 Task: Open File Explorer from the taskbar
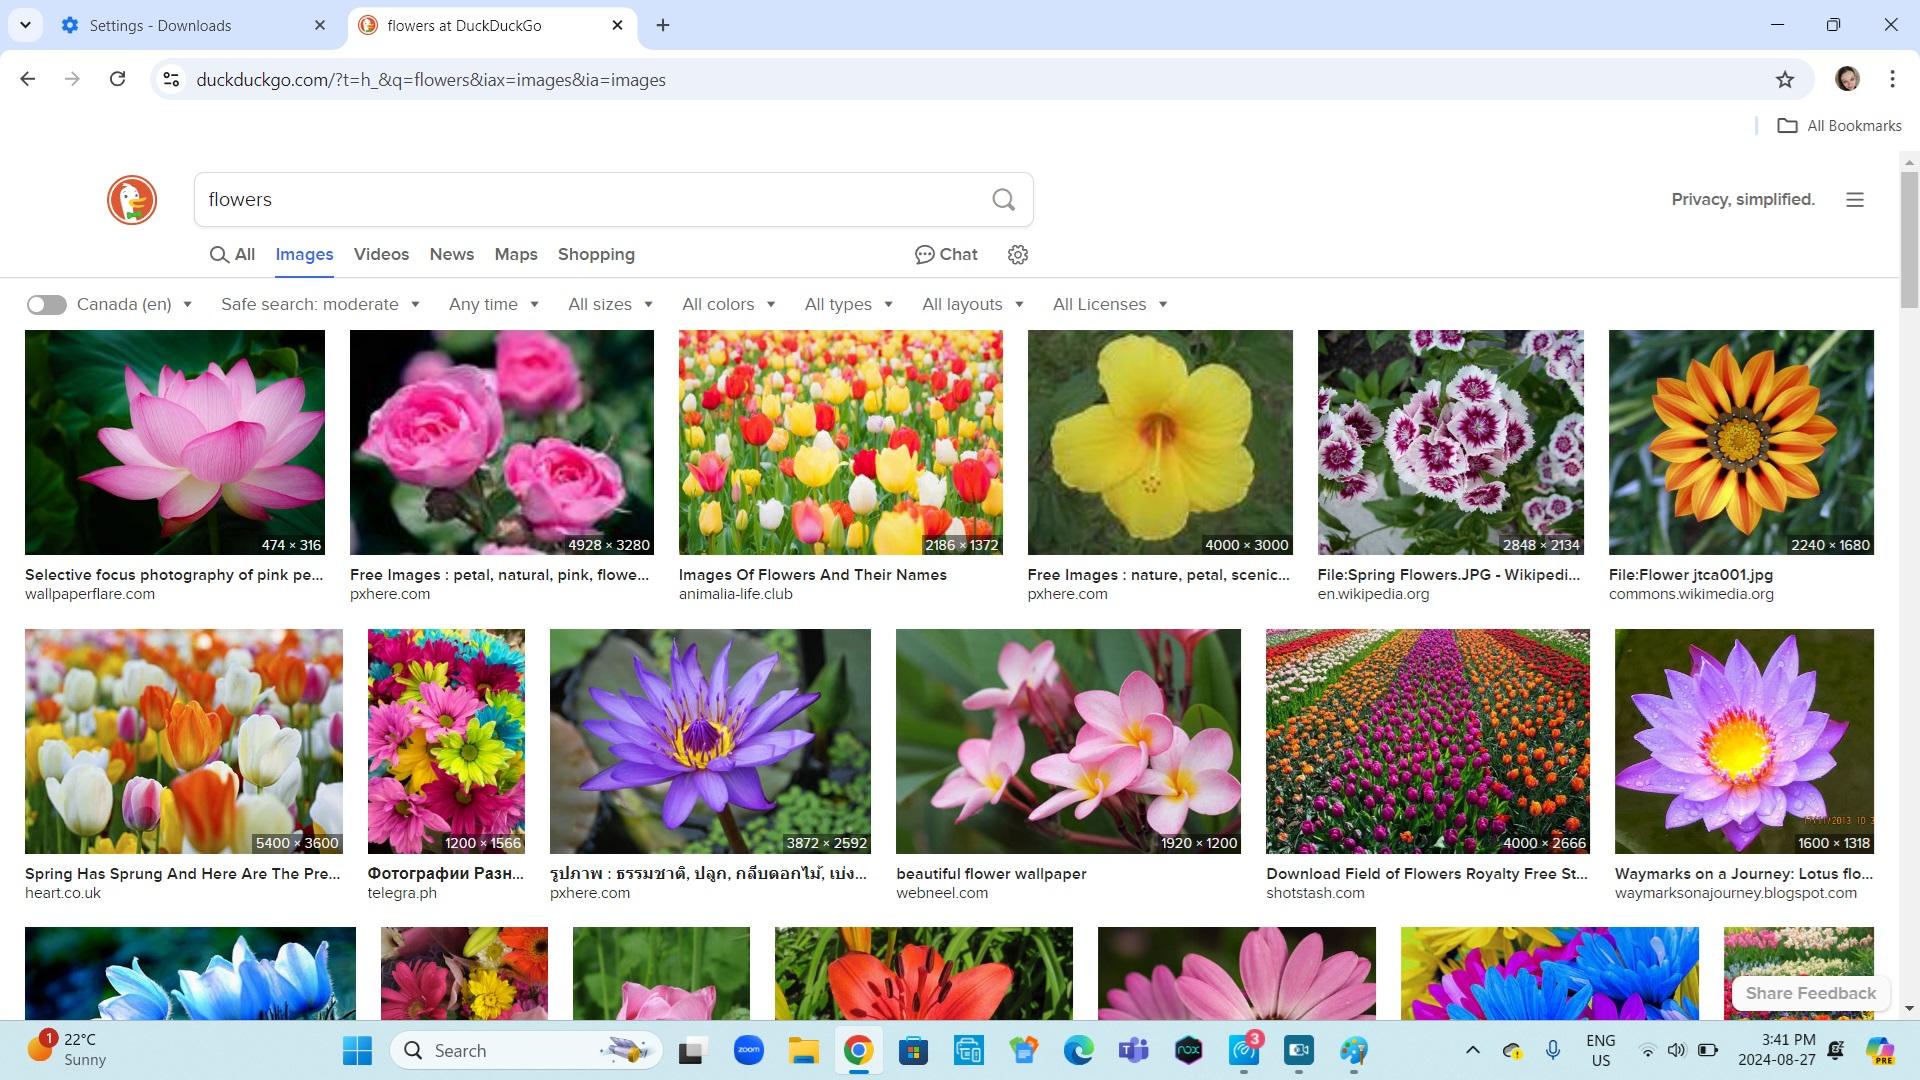pyautogui.click(x=804, y=1051)
